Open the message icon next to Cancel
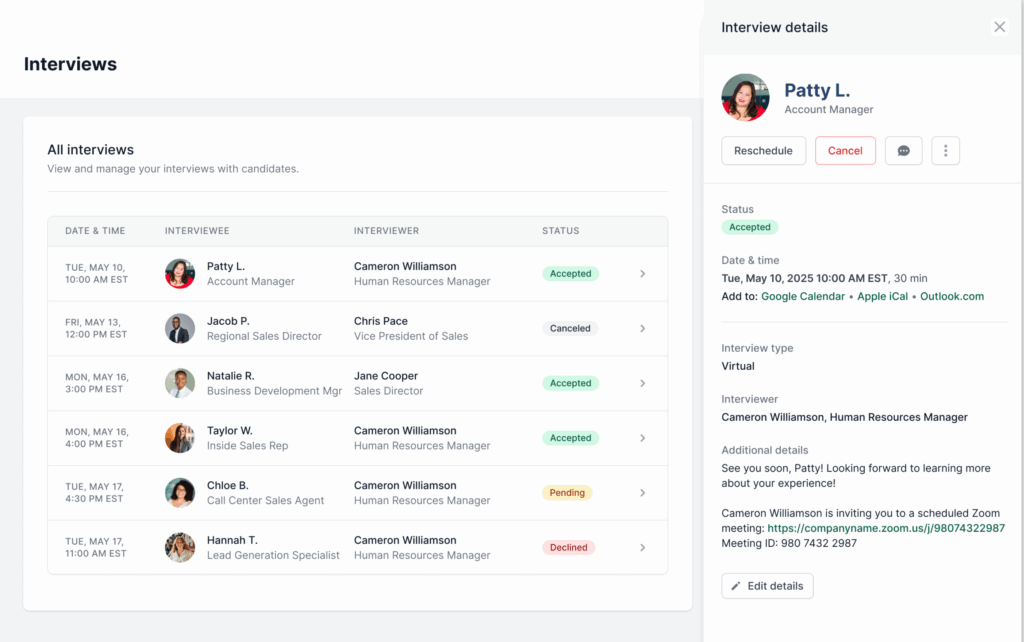 [x=903, y=150]
